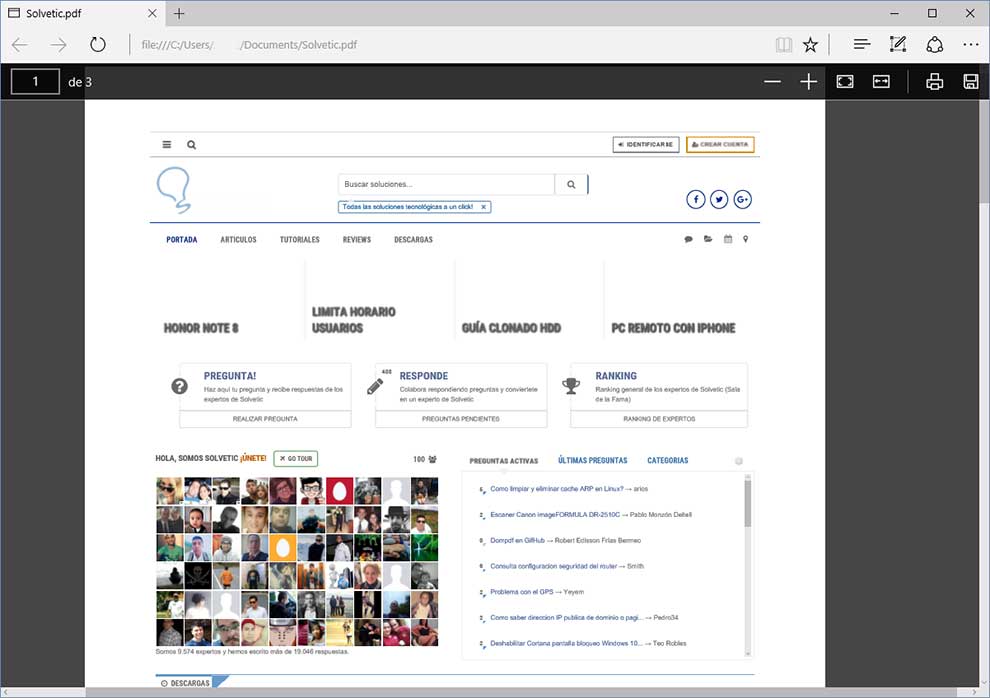Switch to PREGUNTAS ACTIVAS tab

(504, 461)
